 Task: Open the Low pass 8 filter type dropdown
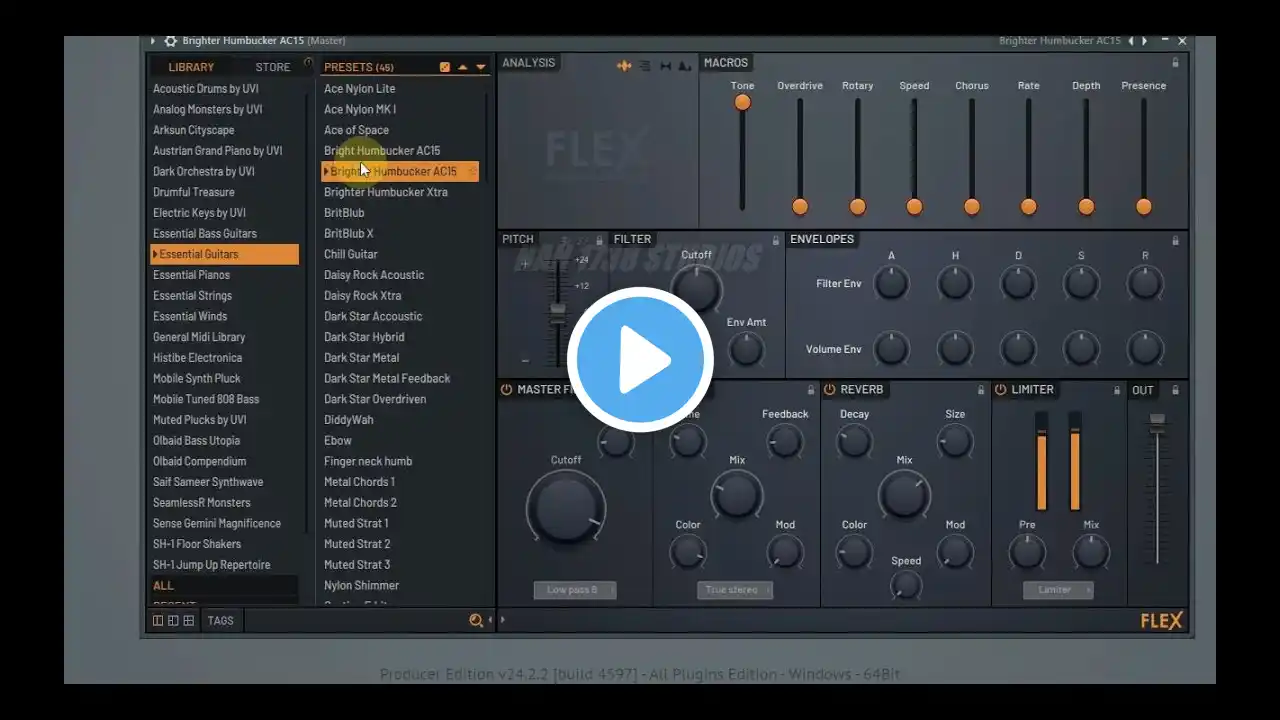tap(574, 590)
